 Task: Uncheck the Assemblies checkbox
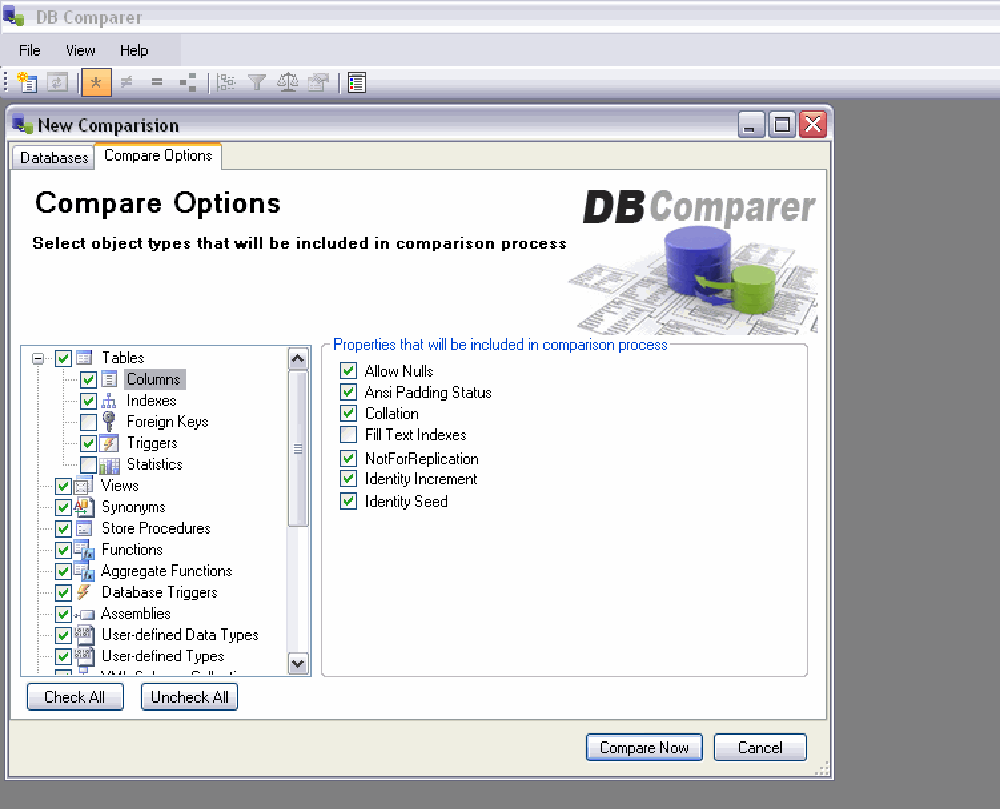(63, 614)
